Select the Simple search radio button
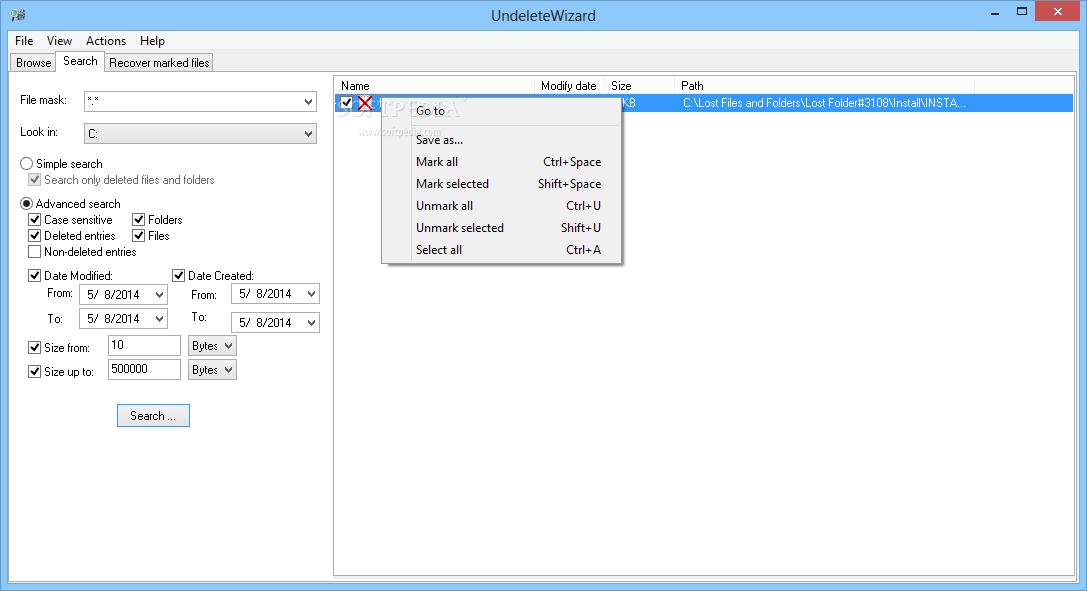The image size is (1087, 591). pos(26,164)
